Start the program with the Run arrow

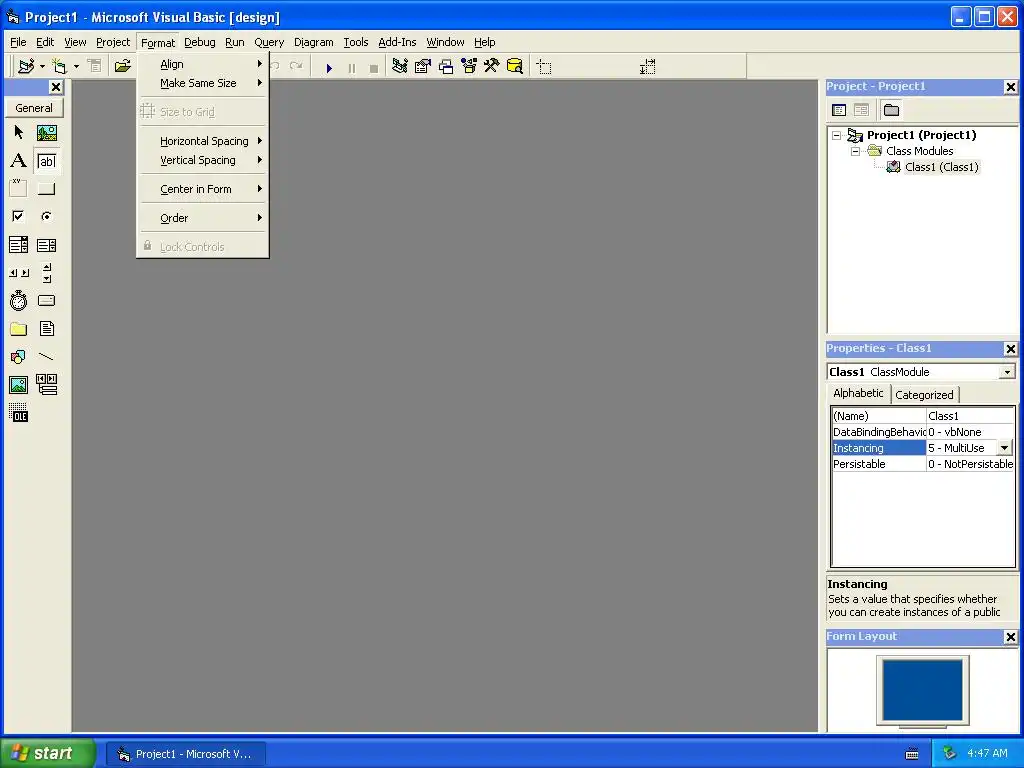(x=329, y=67)
